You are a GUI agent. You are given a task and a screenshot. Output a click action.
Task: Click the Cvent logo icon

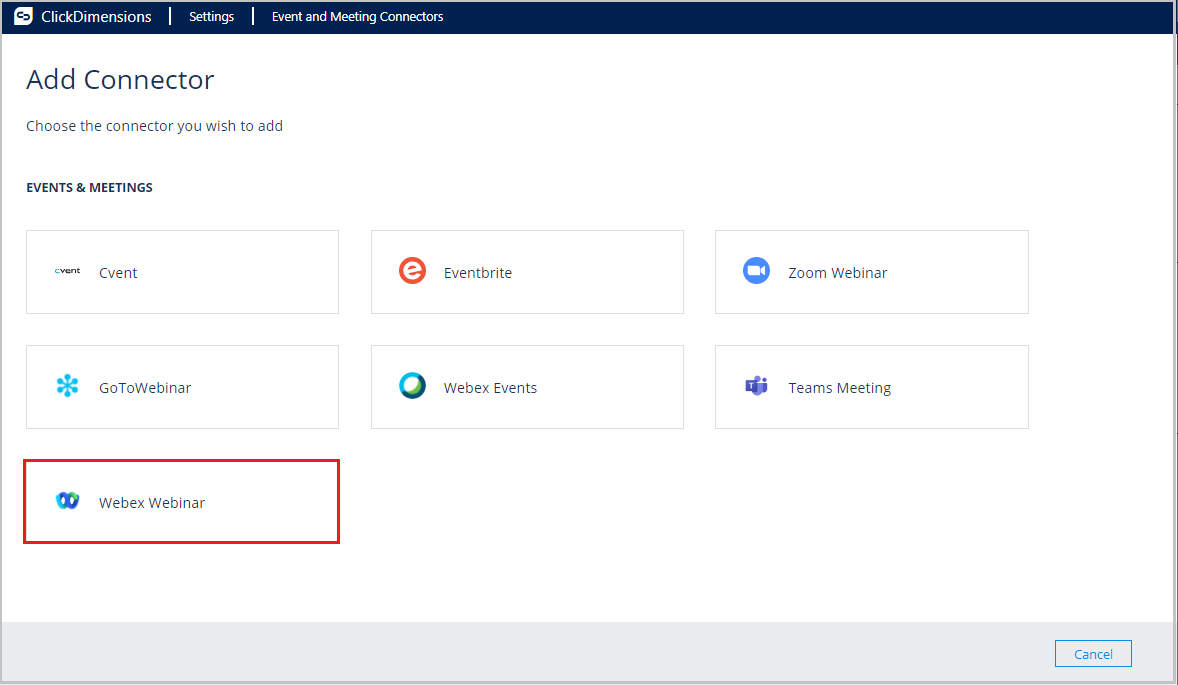coord(68,271)
